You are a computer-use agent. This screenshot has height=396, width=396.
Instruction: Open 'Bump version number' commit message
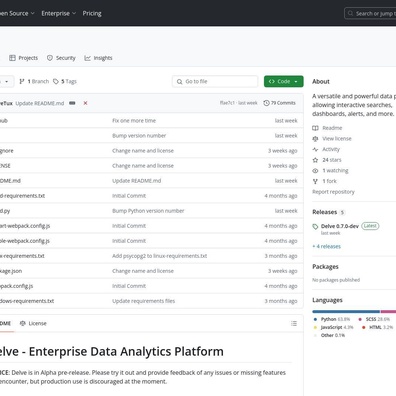[x=139, y=136]
